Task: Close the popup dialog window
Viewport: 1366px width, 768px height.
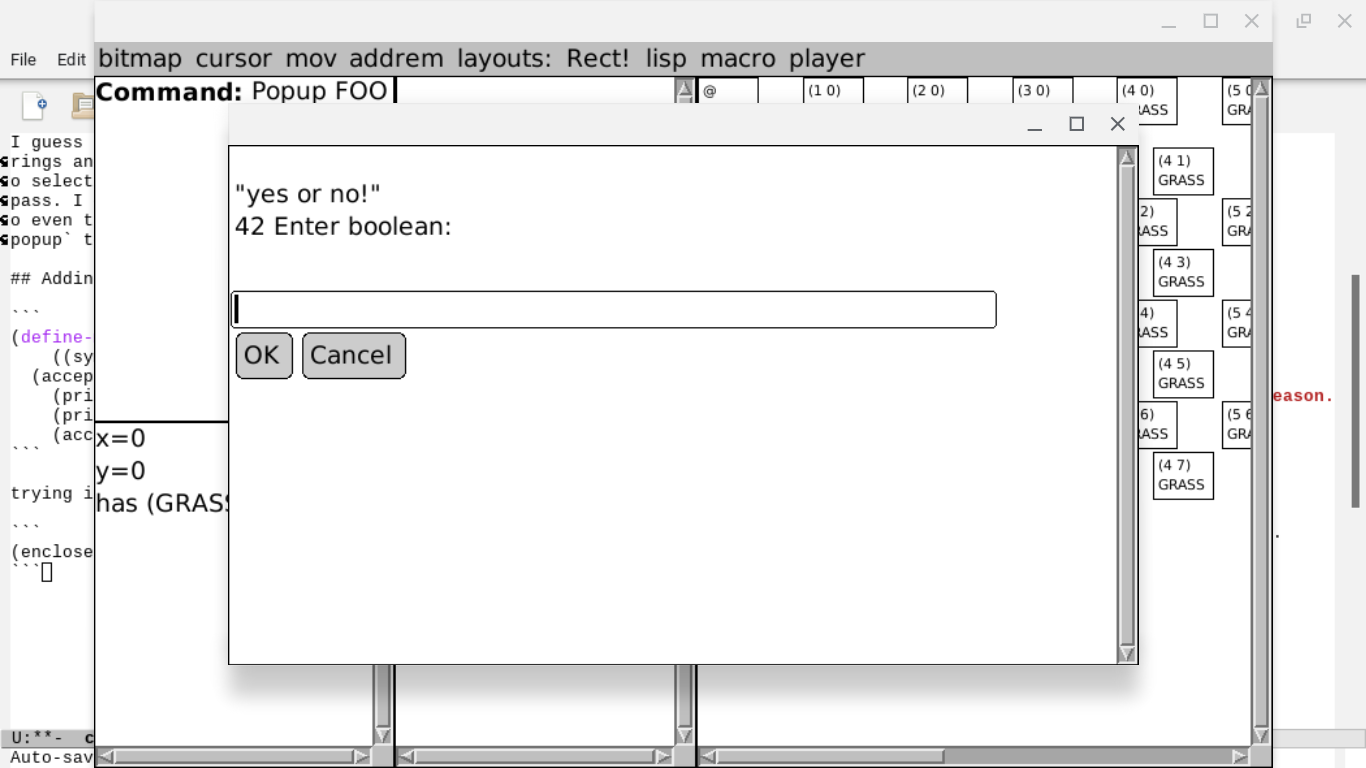Action: tap(1118, 124)
